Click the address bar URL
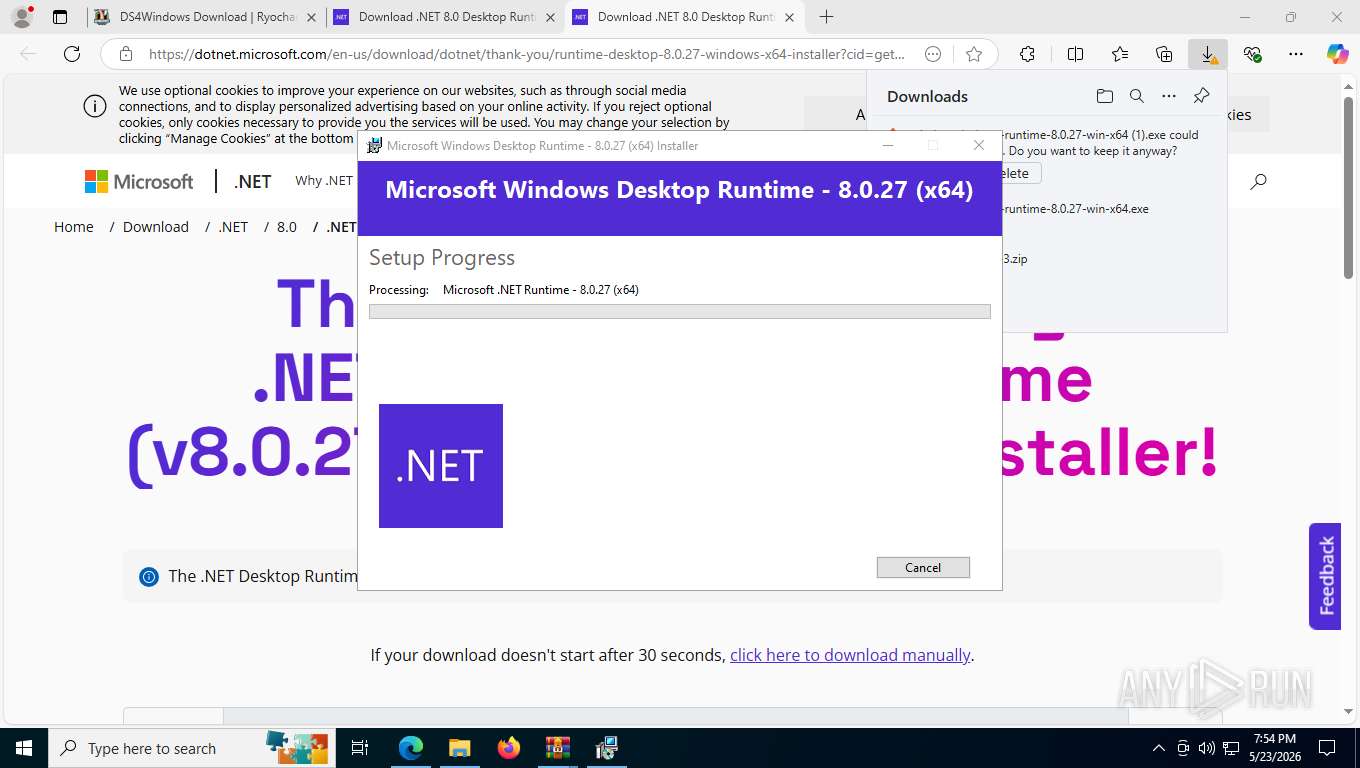Viewport: 1360px width, 768px height. [x=527, y=54]
